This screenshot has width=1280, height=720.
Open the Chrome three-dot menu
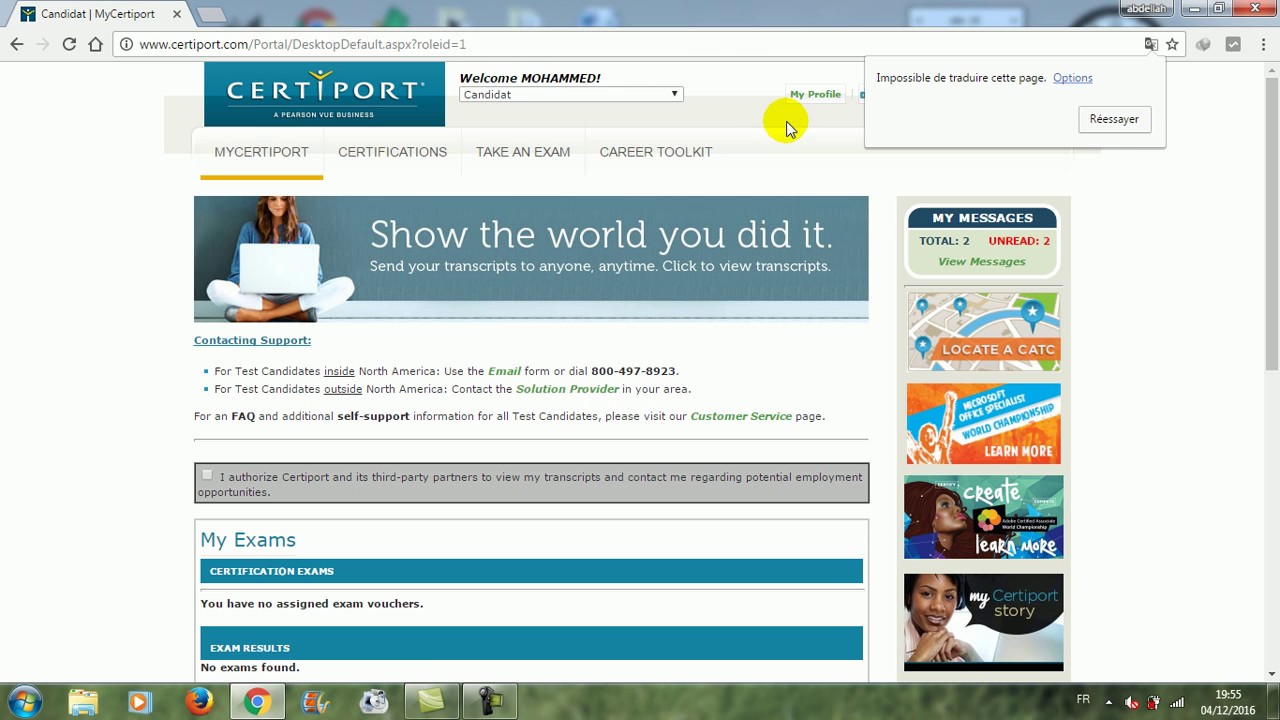(x=1264, y=44)
